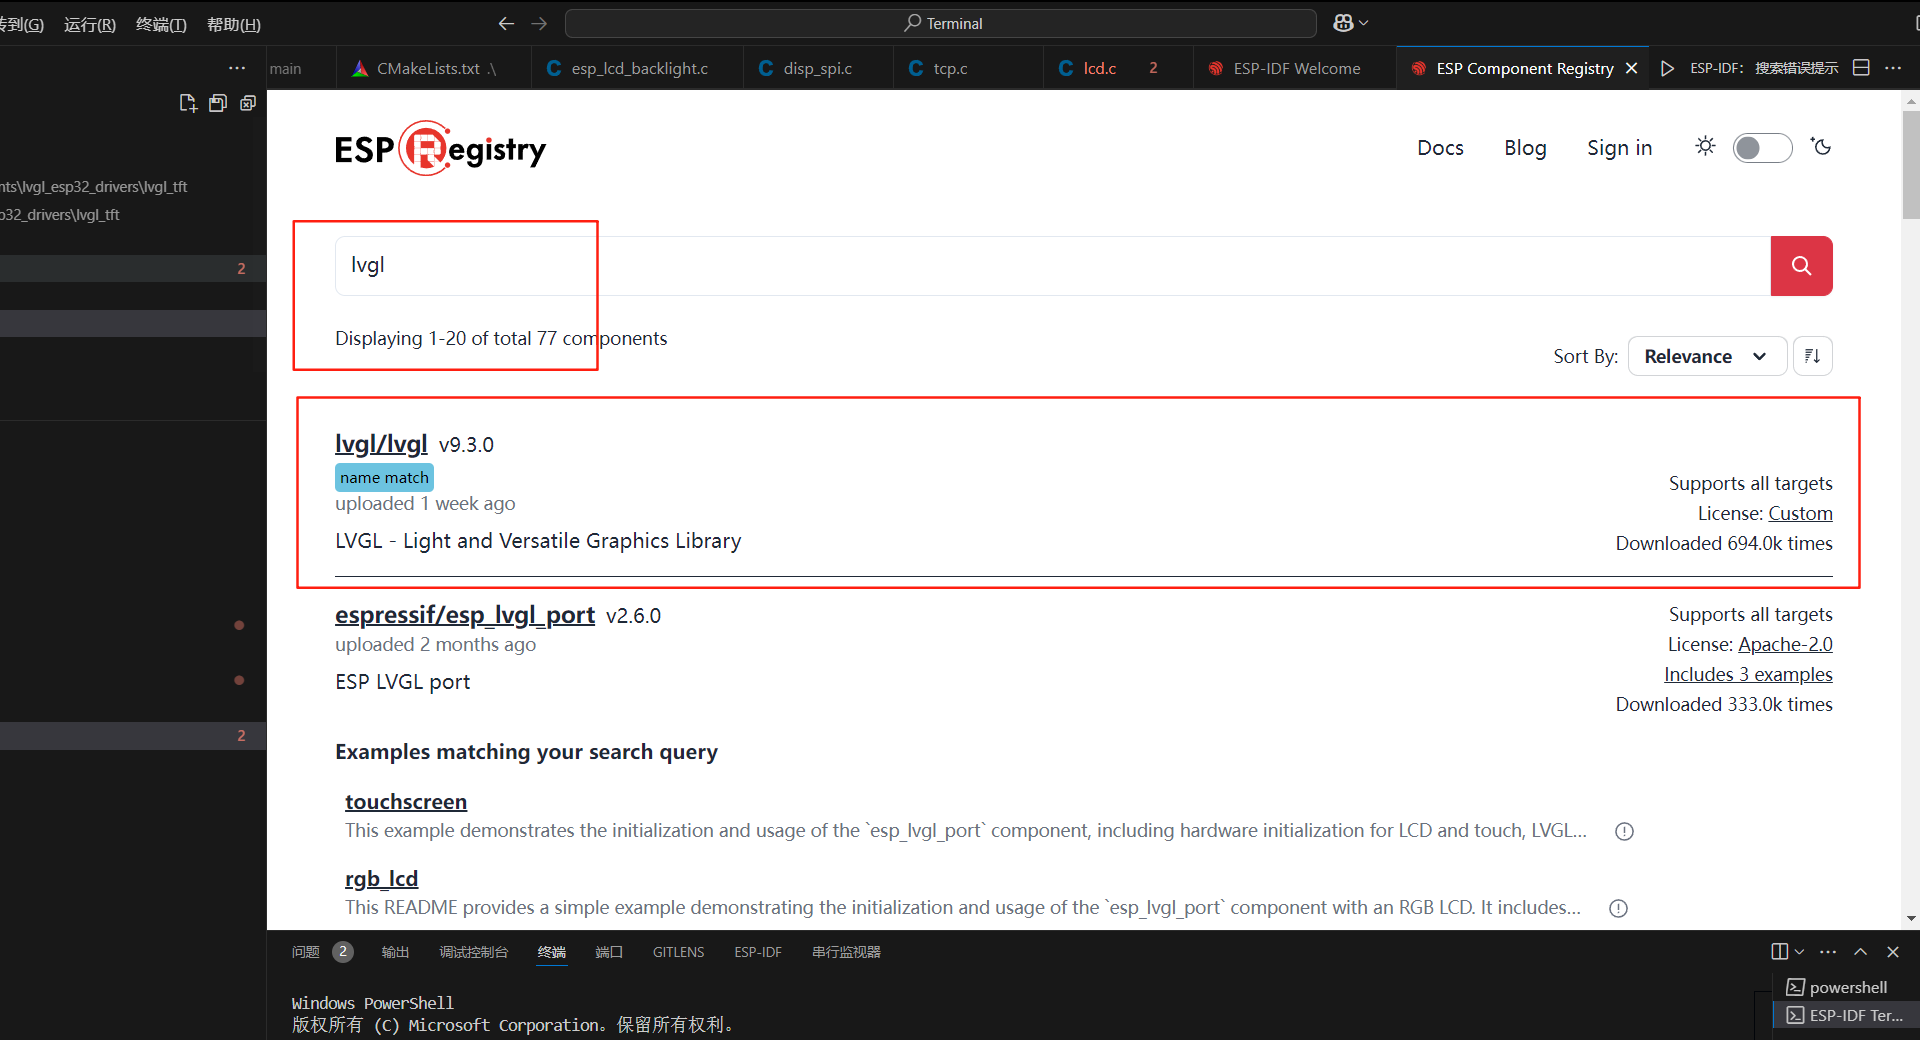Image resolution: width=1920 pixels, height=1040 pixels.
Task: Open editor more actions ellipsis
Action: pyautogui.click(x=1893, y=68)
